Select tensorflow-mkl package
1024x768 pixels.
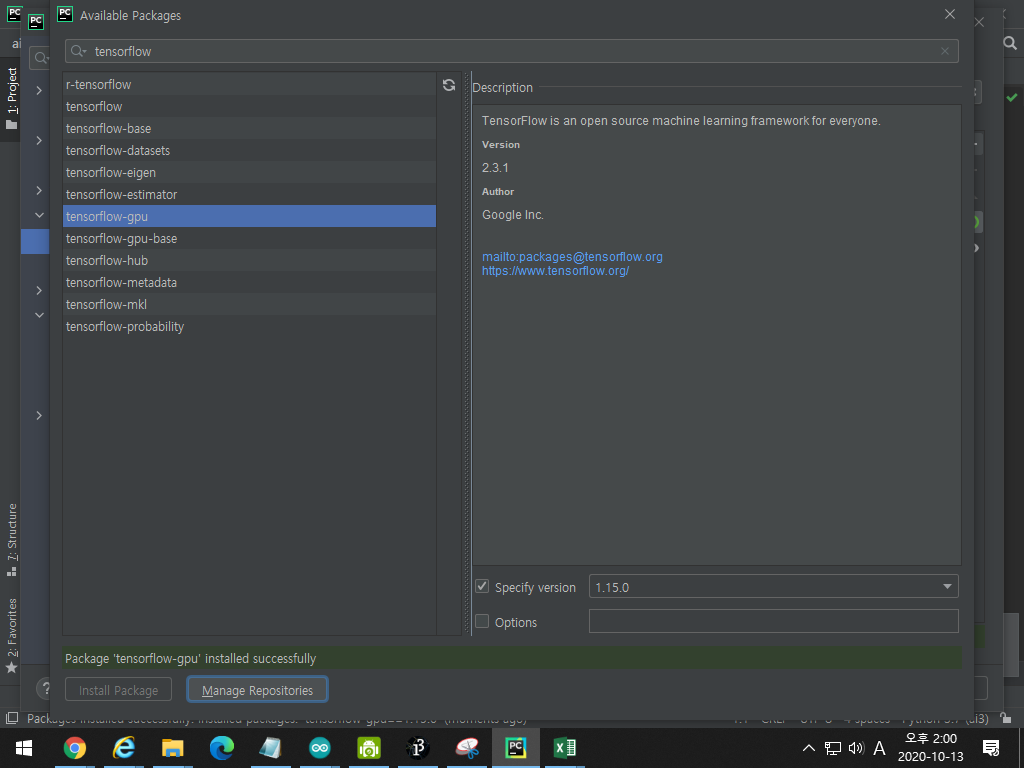pyautogui.click(x=249, y=304)
